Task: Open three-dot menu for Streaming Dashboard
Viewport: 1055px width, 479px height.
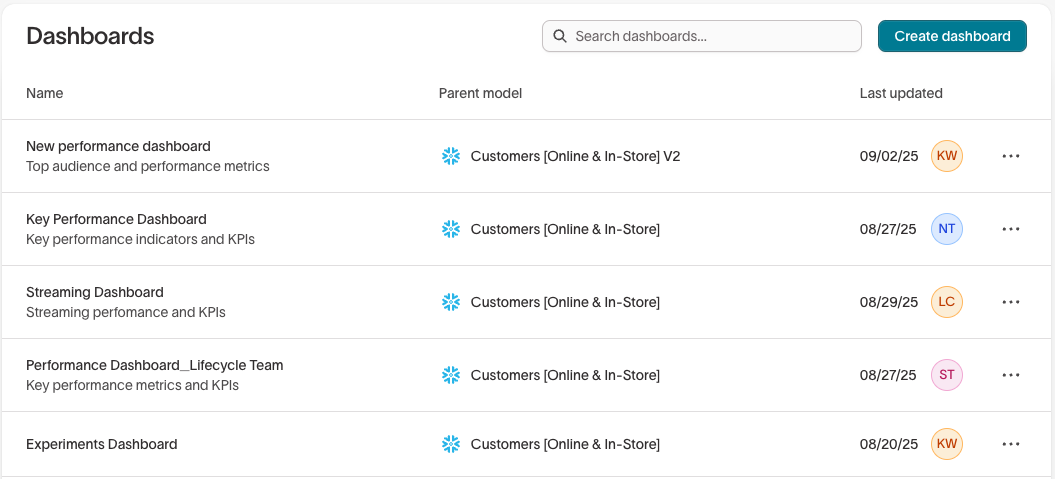Action: [1011, 302]
